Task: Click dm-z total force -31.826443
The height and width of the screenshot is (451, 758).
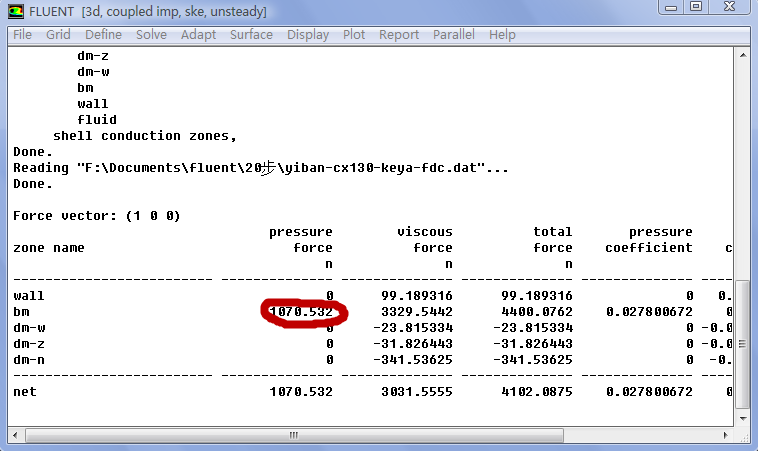Action: 533,344
